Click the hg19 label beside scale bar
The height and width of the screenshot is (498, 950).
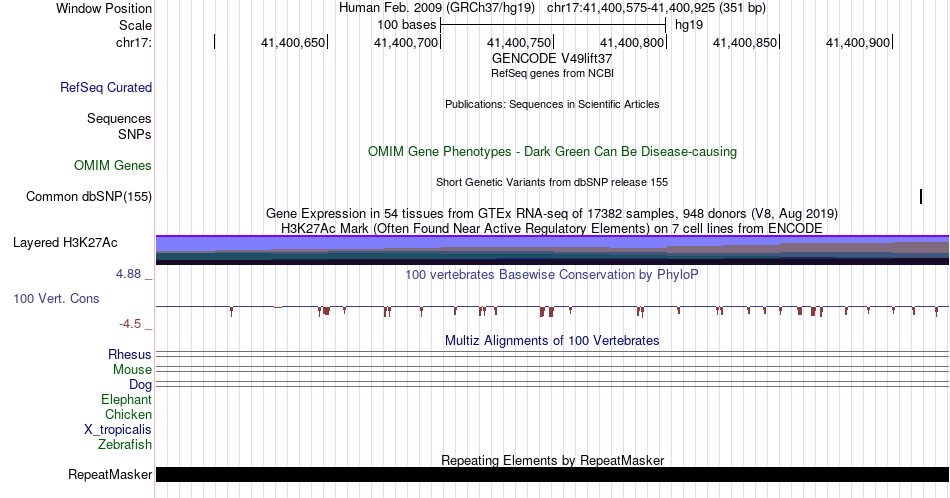(x=689, y=25)
